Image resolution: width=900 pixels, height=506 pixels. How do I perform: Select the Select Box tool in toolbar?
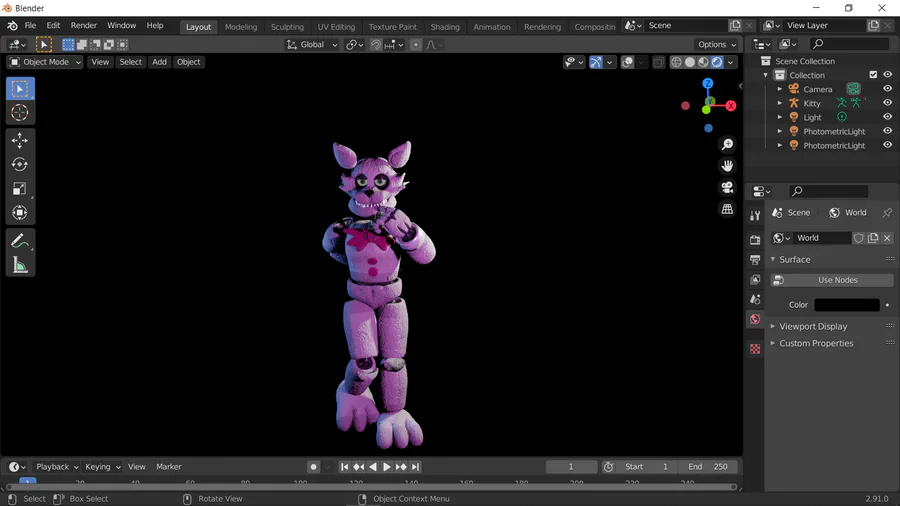coord(20,89)
